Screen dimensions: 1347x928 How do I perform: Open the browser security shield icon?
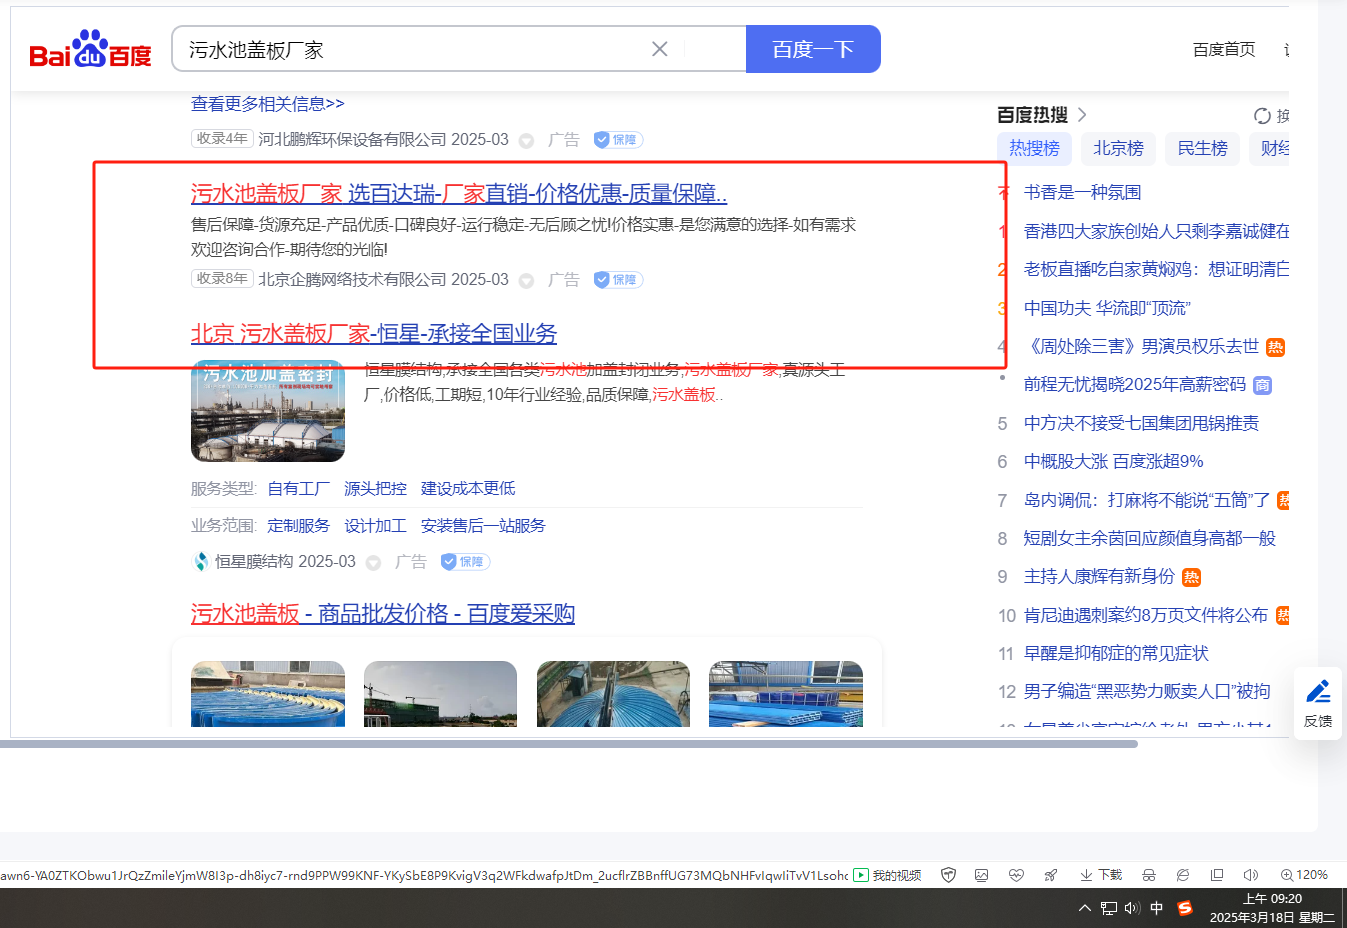point(948,875)
